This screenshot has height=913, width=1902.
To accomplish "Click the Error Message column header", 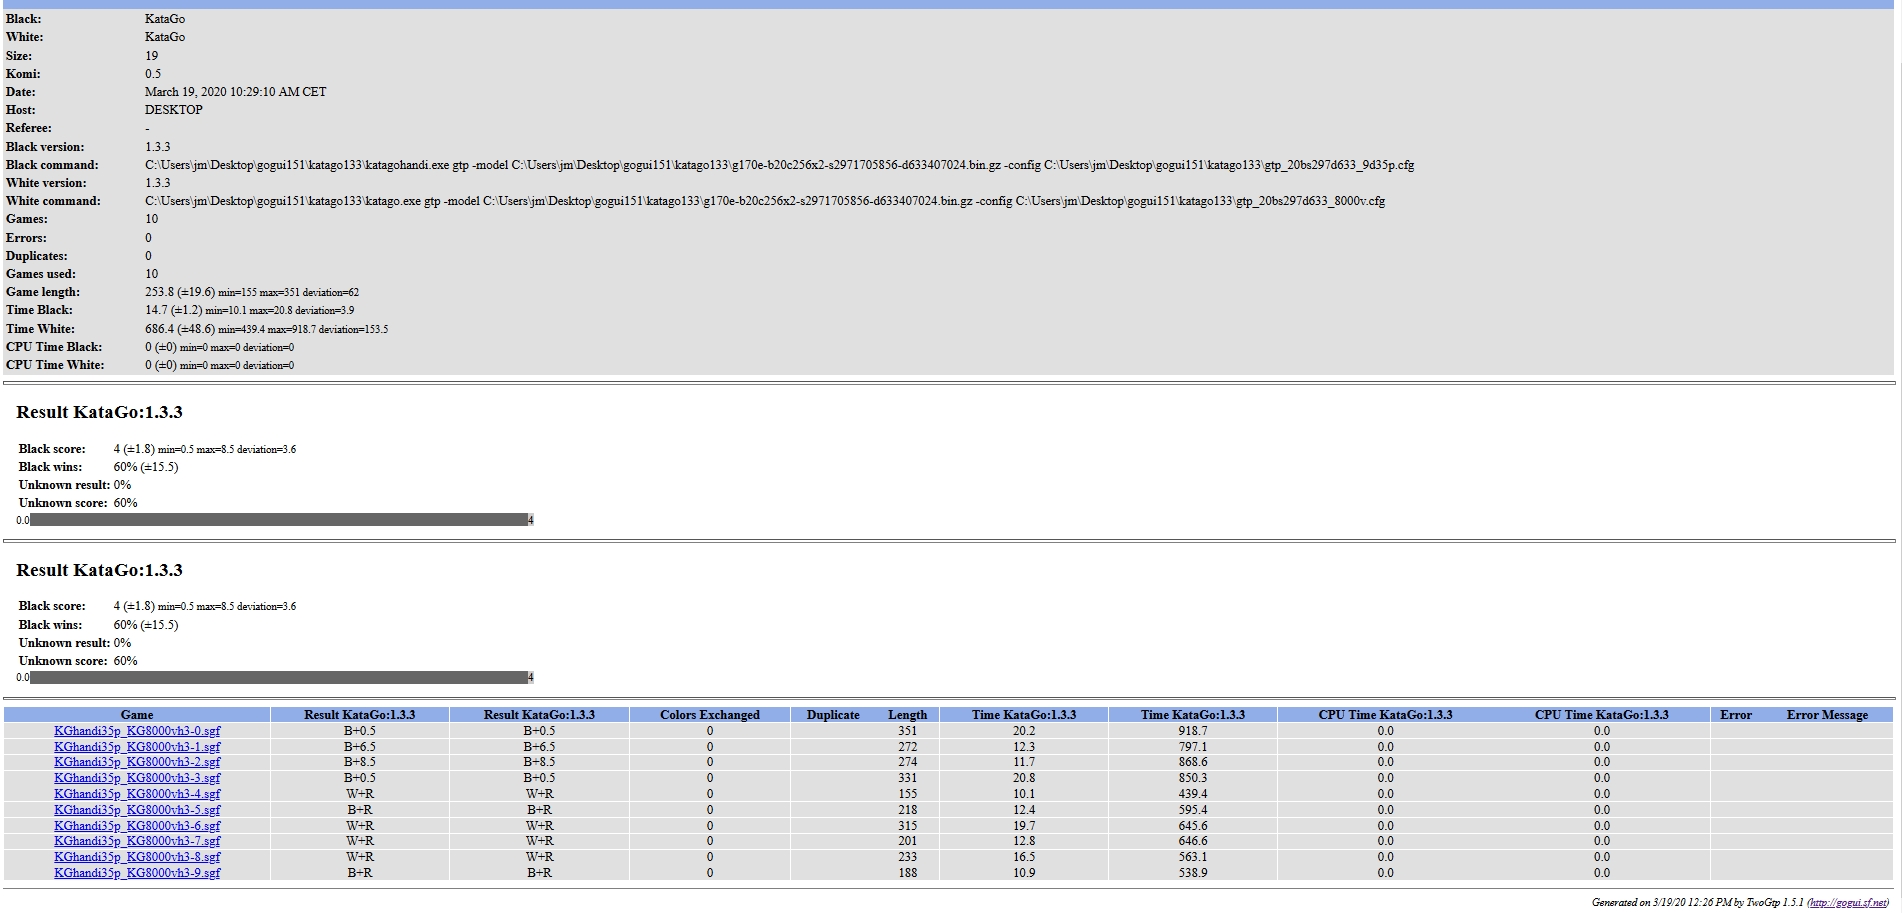I will [x=1826, y=715].
